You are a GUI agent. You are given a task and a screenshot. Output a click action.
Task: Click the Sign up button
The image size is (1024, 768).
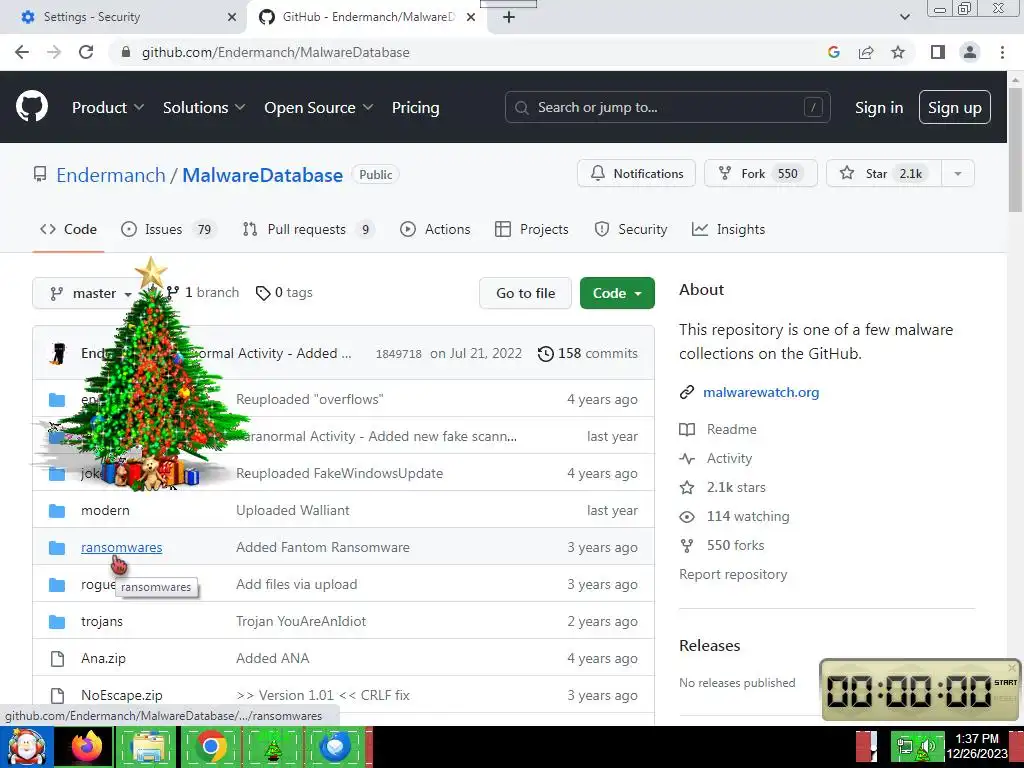[955, 107]
